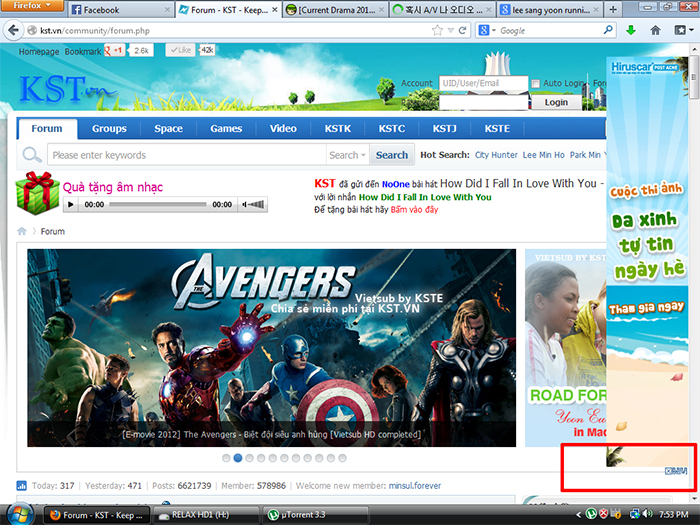The height and width of the screenshot is (525, 700).
Task: Click in the UID/User/Email field
Action: [x=483, y=83]
